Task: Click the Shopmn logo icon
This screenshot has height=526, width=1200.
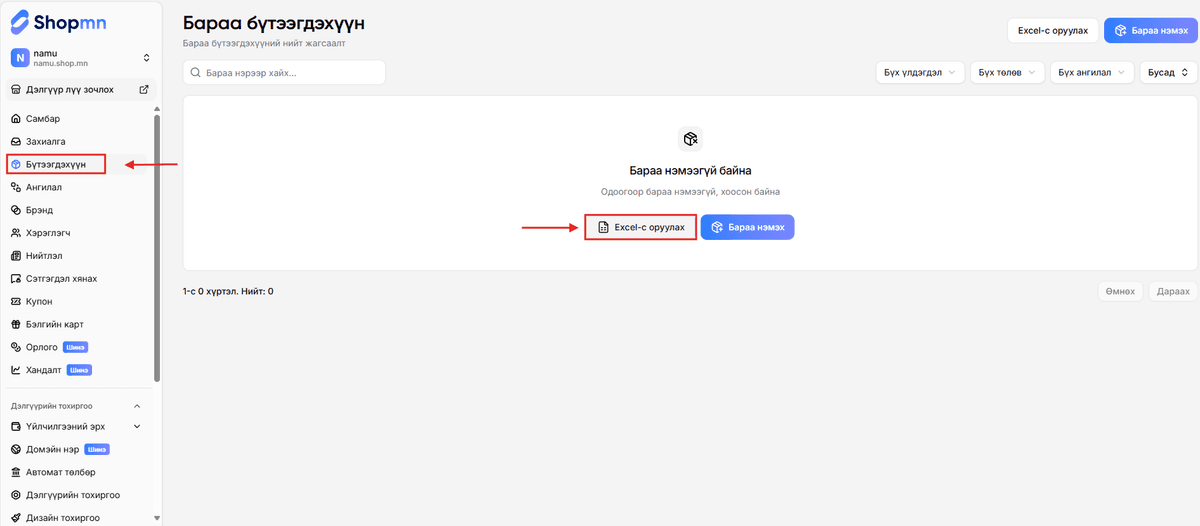Action: point(20,23)
